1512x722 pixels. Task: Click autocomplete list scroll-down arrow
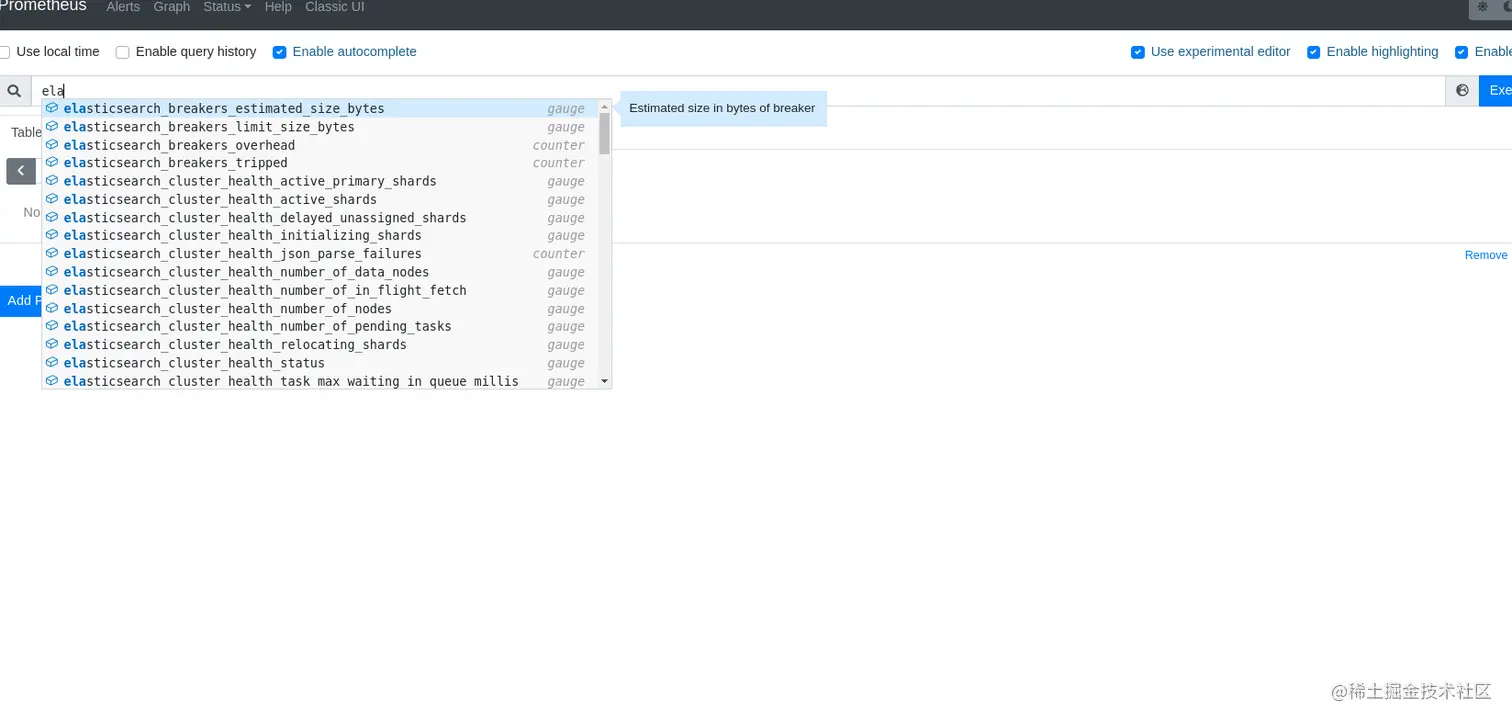click(x=604, y=382)
